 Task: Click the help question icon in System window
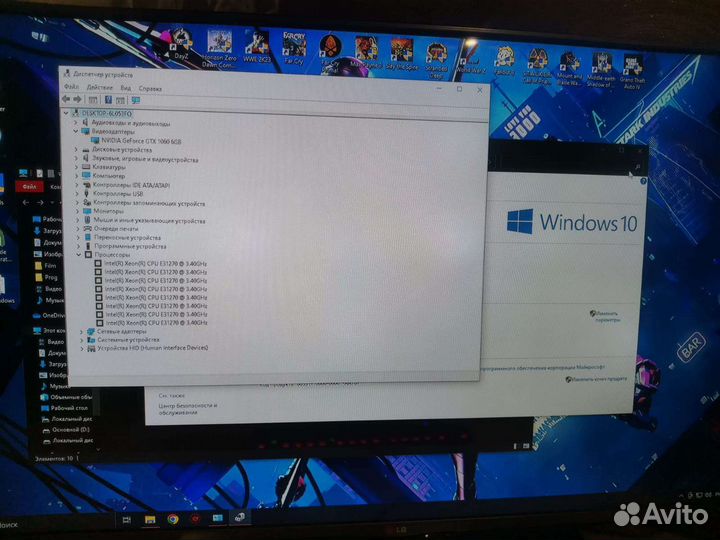(643, 181)
